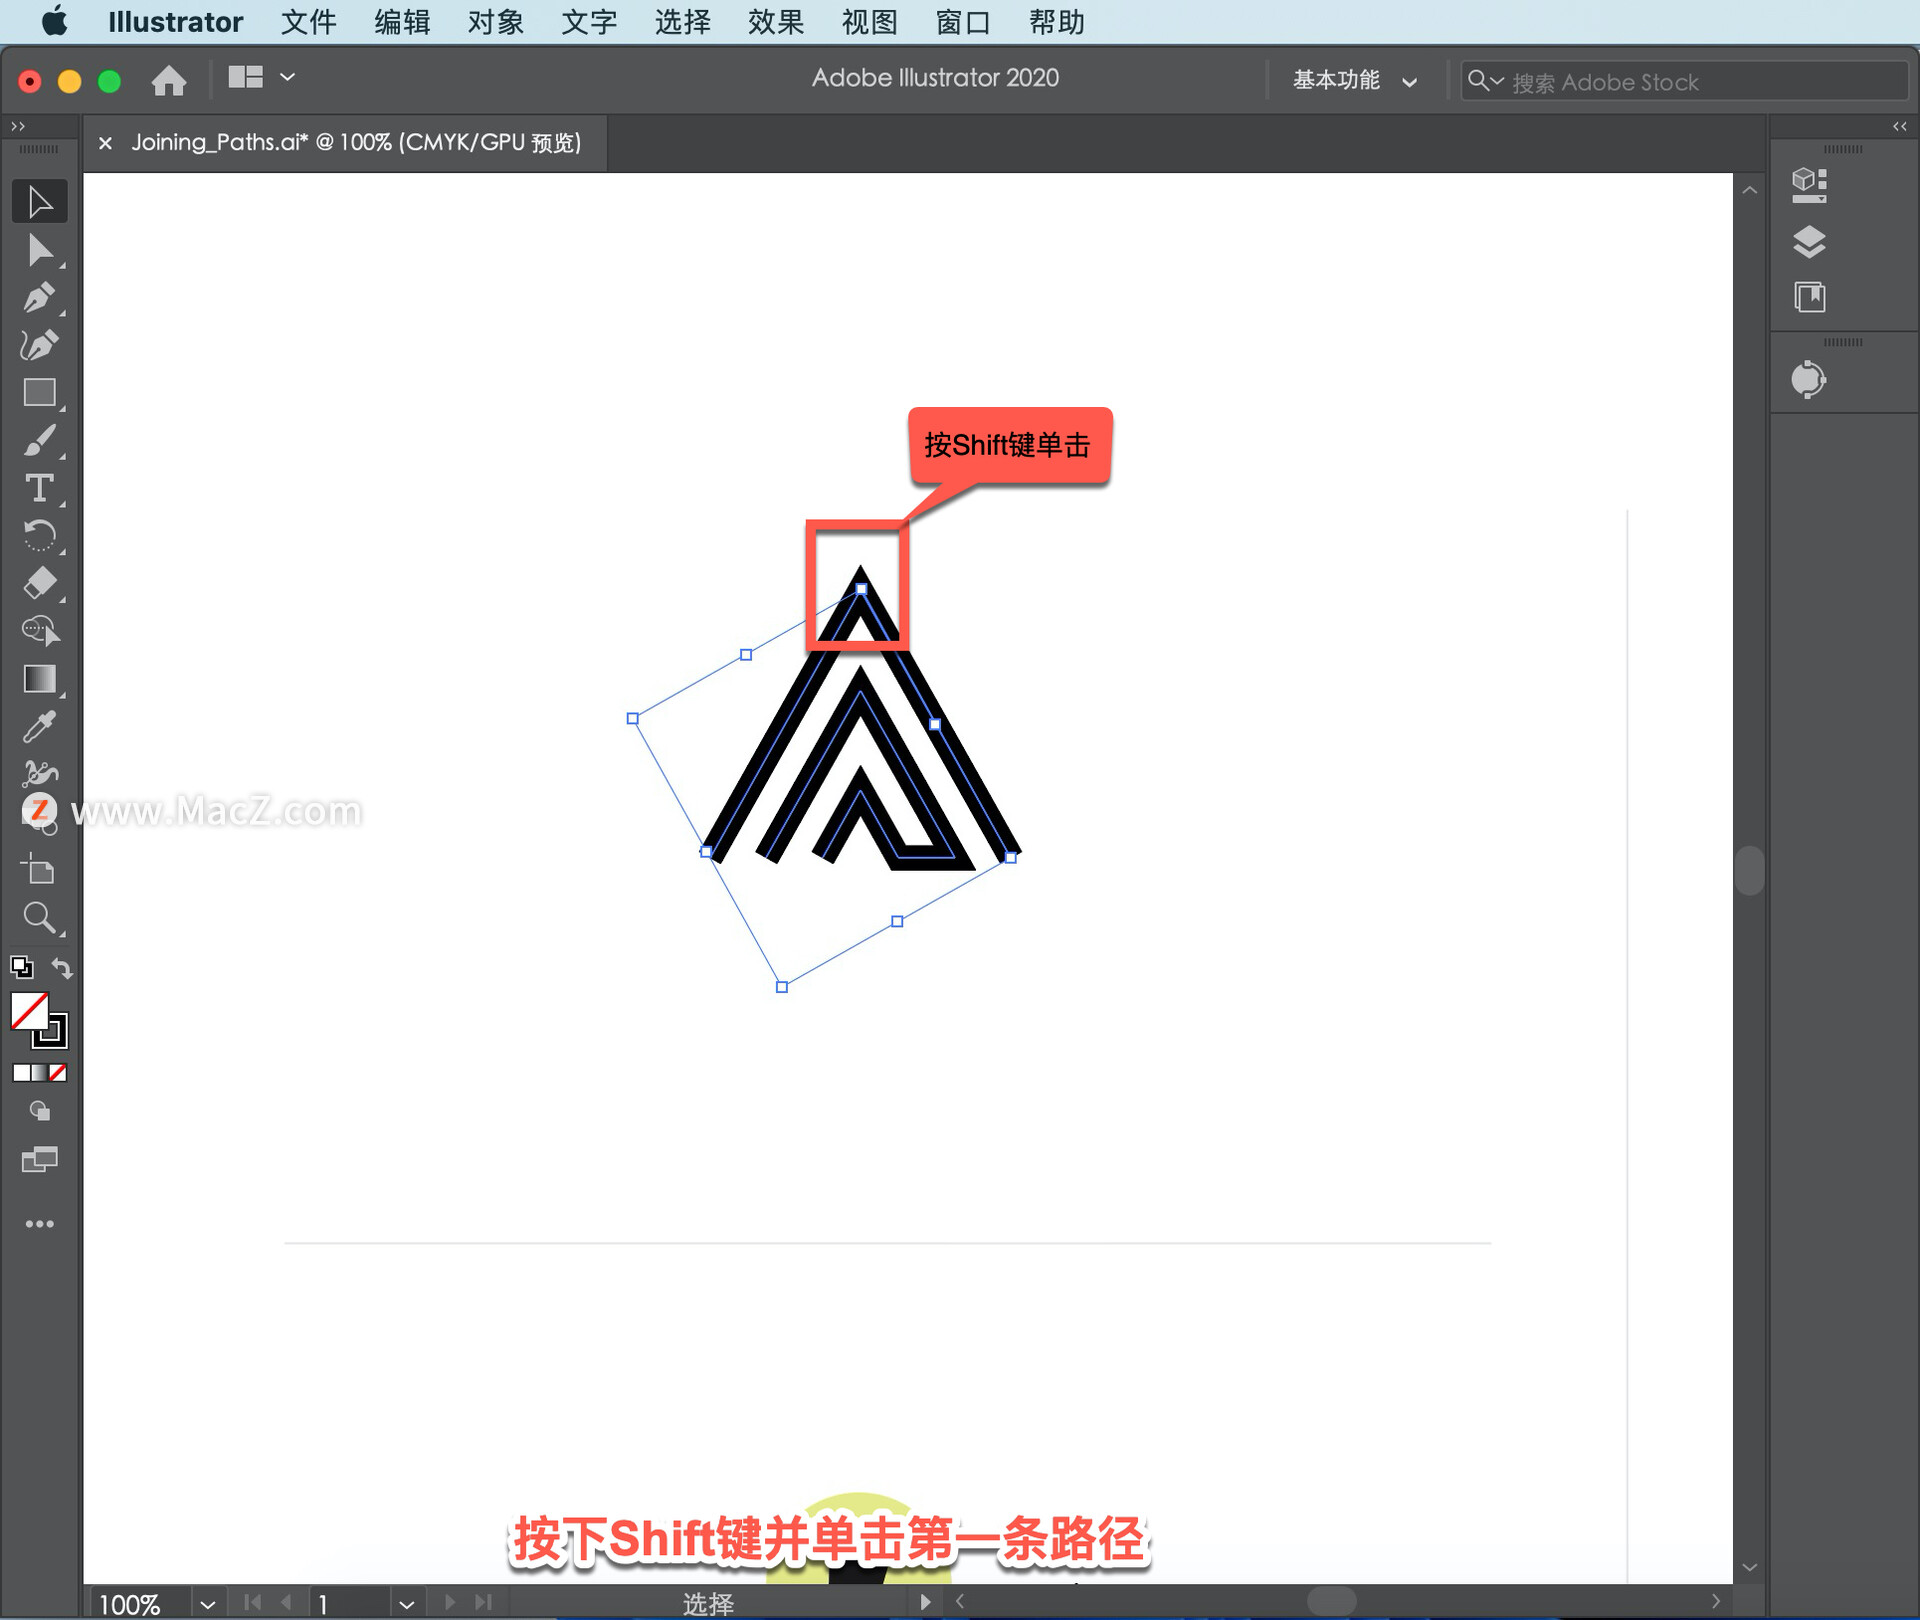The width and height of the screenshot is (1920, 1620).
Task: Select the Direct Selection tool
Action: click(x=40, y=250)
